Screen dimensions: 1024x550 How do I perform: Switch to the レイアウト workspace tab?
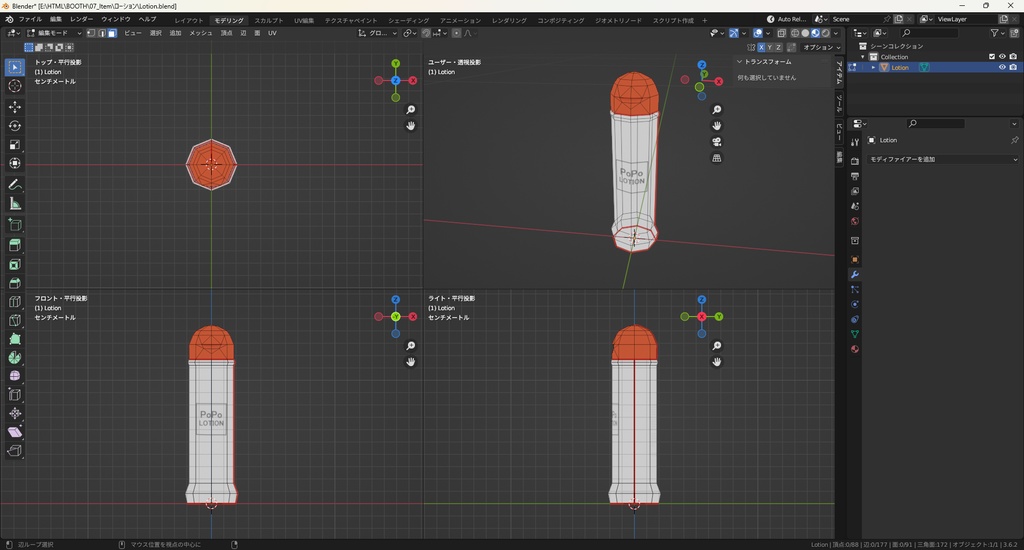click(189, 20)
